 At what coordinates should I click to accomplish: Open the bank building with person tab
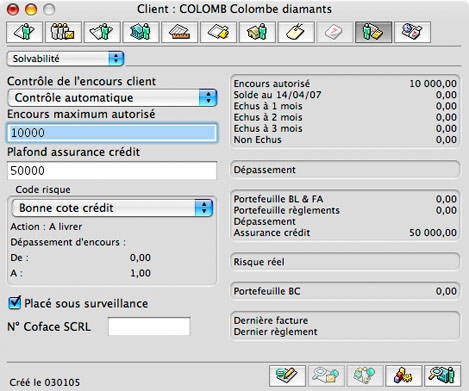141,32
